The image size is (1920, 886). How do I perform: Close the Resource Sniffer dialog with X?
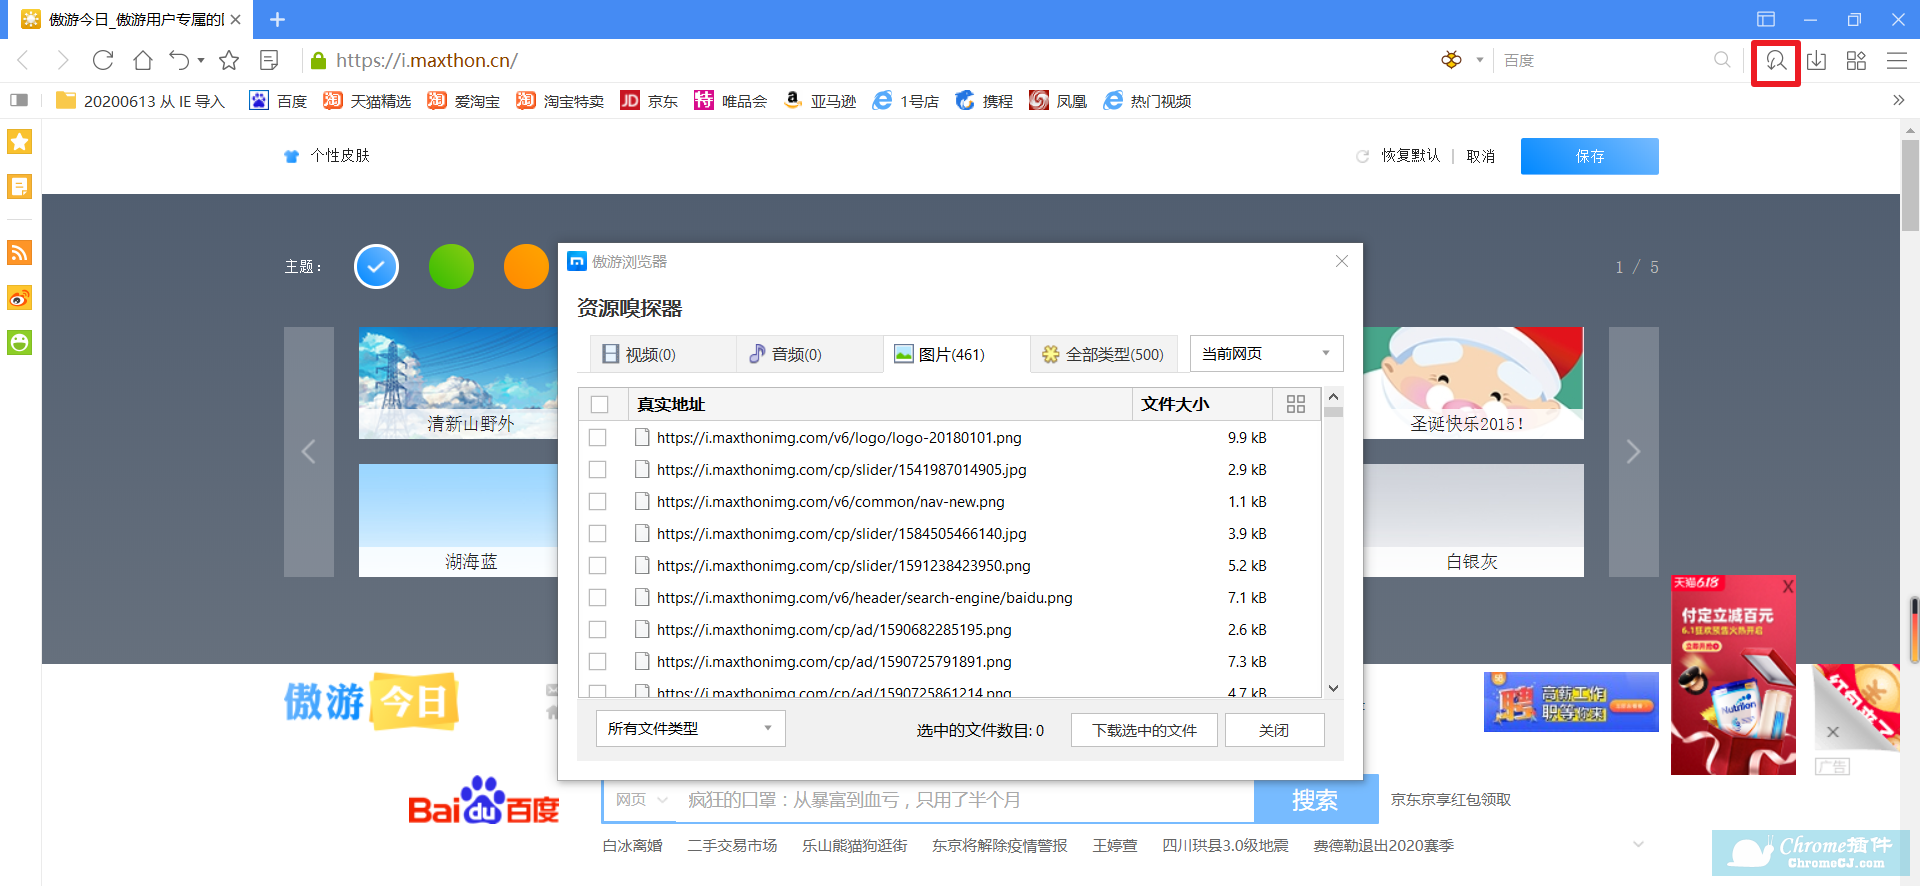pos(1342,261)
